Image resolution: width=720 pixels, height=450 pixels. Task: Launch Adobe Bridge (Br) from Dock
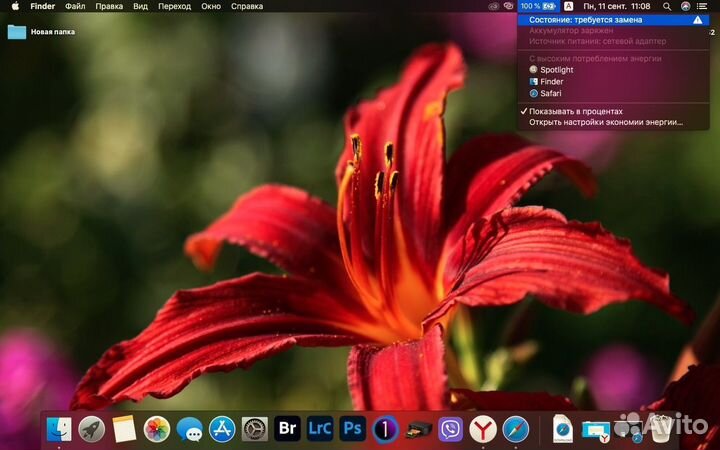(x=287, y=428)
